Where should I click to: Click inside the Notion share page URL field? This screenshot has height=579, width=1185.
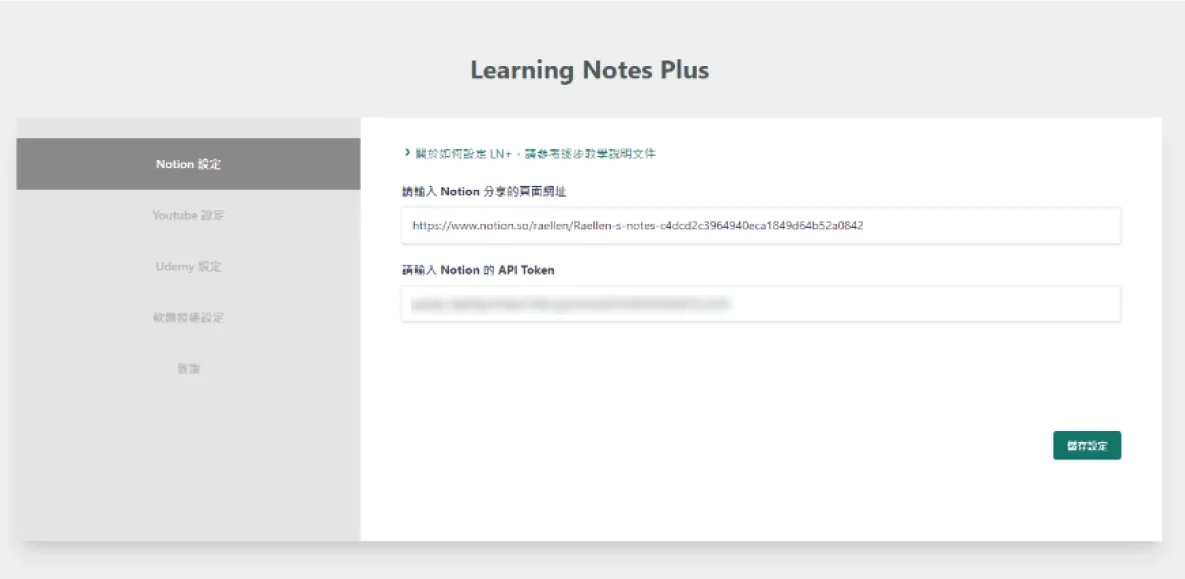click(x=760, y=226)
